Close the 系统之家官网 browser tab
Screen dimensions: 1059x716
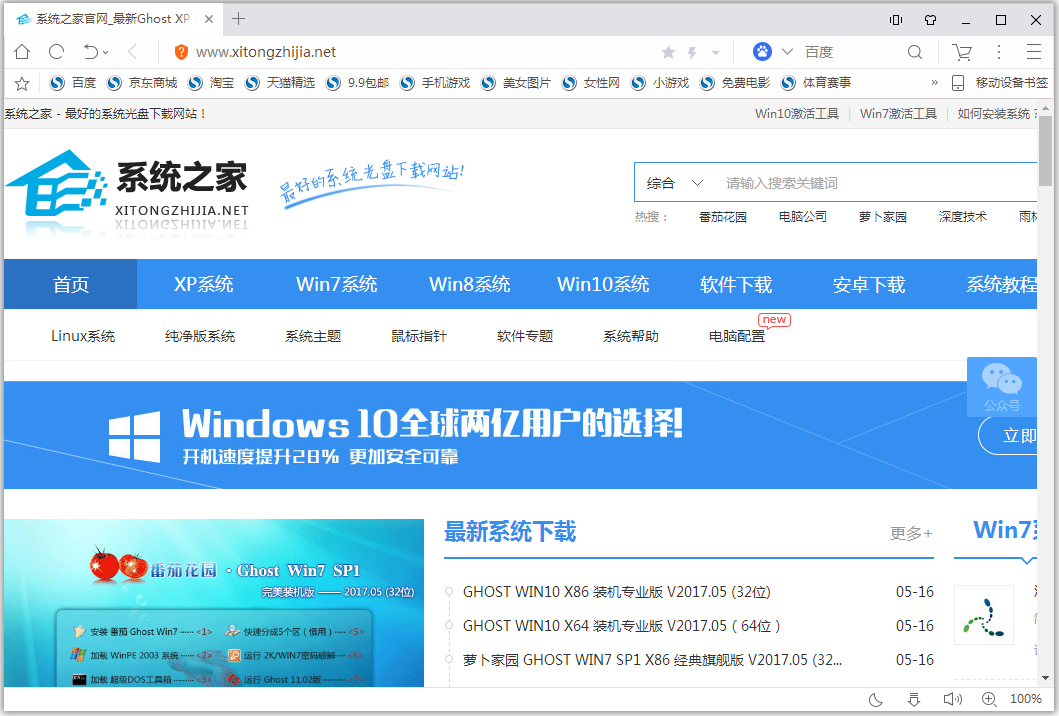209,19
